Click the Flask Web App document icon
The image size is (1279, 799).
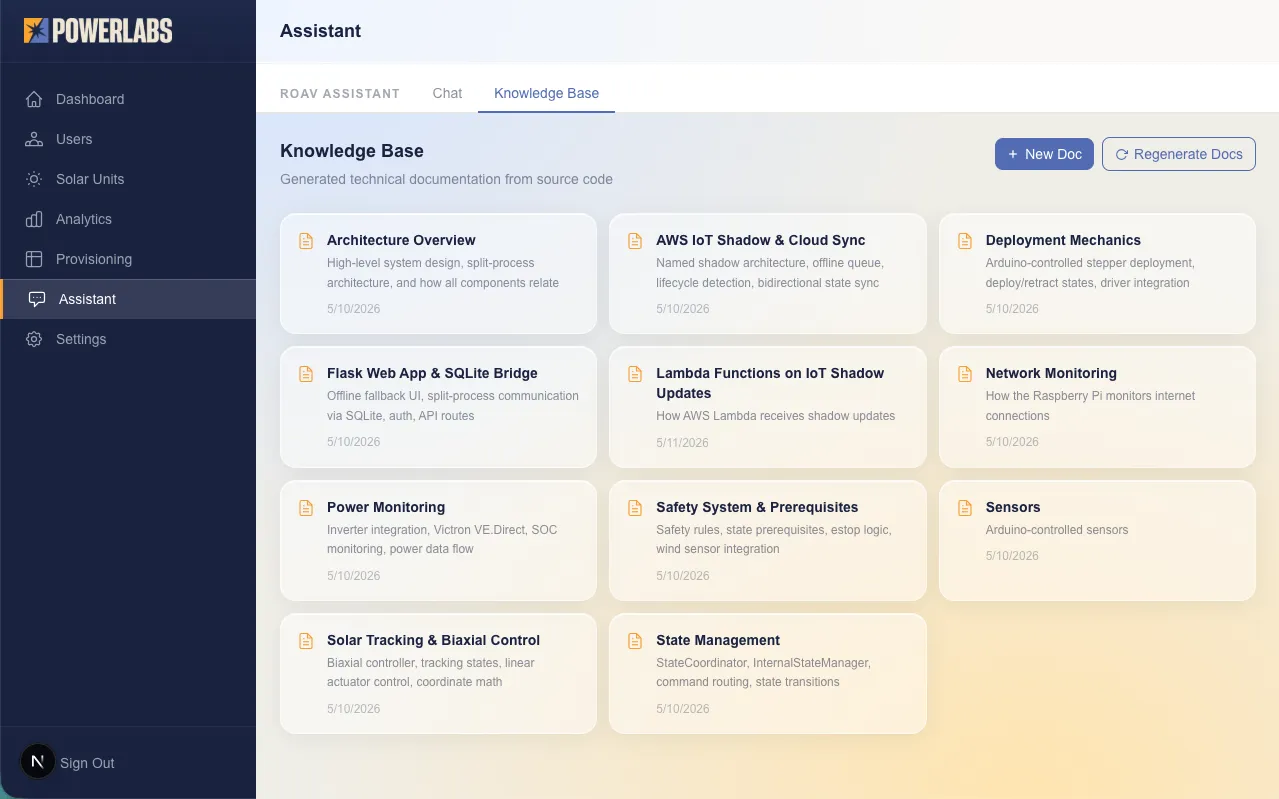coord(306,374)
